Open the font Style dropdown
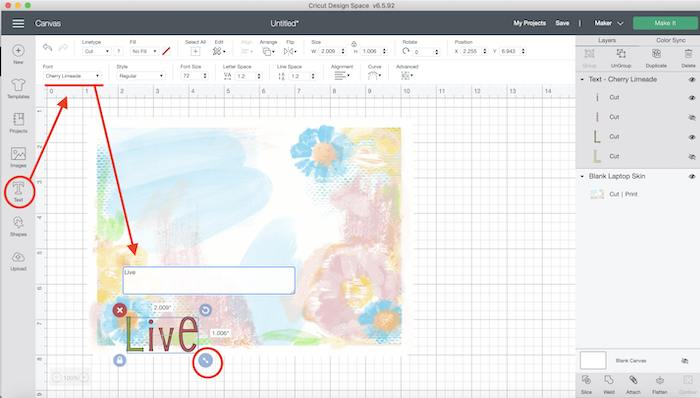This screenshot has width=700, height=398. click(x=141, y=76)
